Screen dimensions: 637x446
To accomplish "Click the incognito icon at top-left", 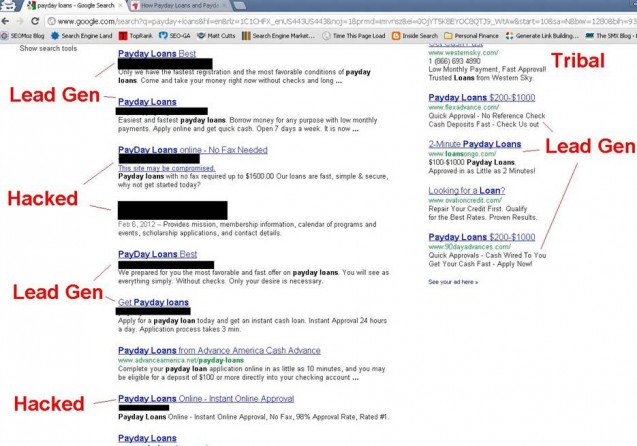I will [x=8, y=5].
